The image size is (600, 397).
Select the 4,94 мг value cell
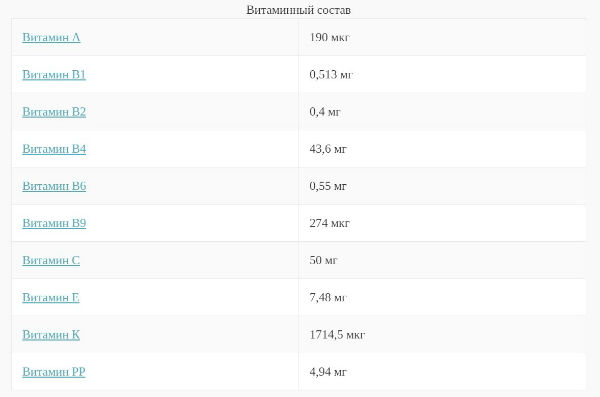(x=442, y=371)
